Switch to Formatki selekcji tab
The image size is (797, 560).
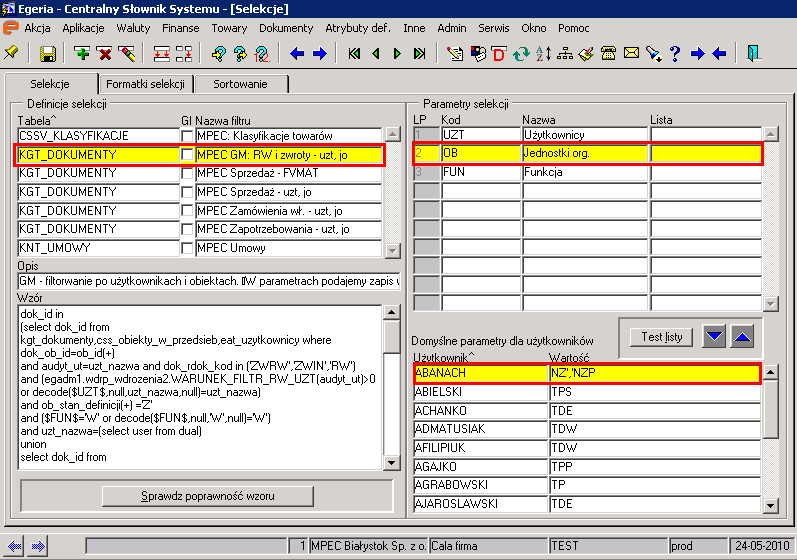click(x=145, y=84)
